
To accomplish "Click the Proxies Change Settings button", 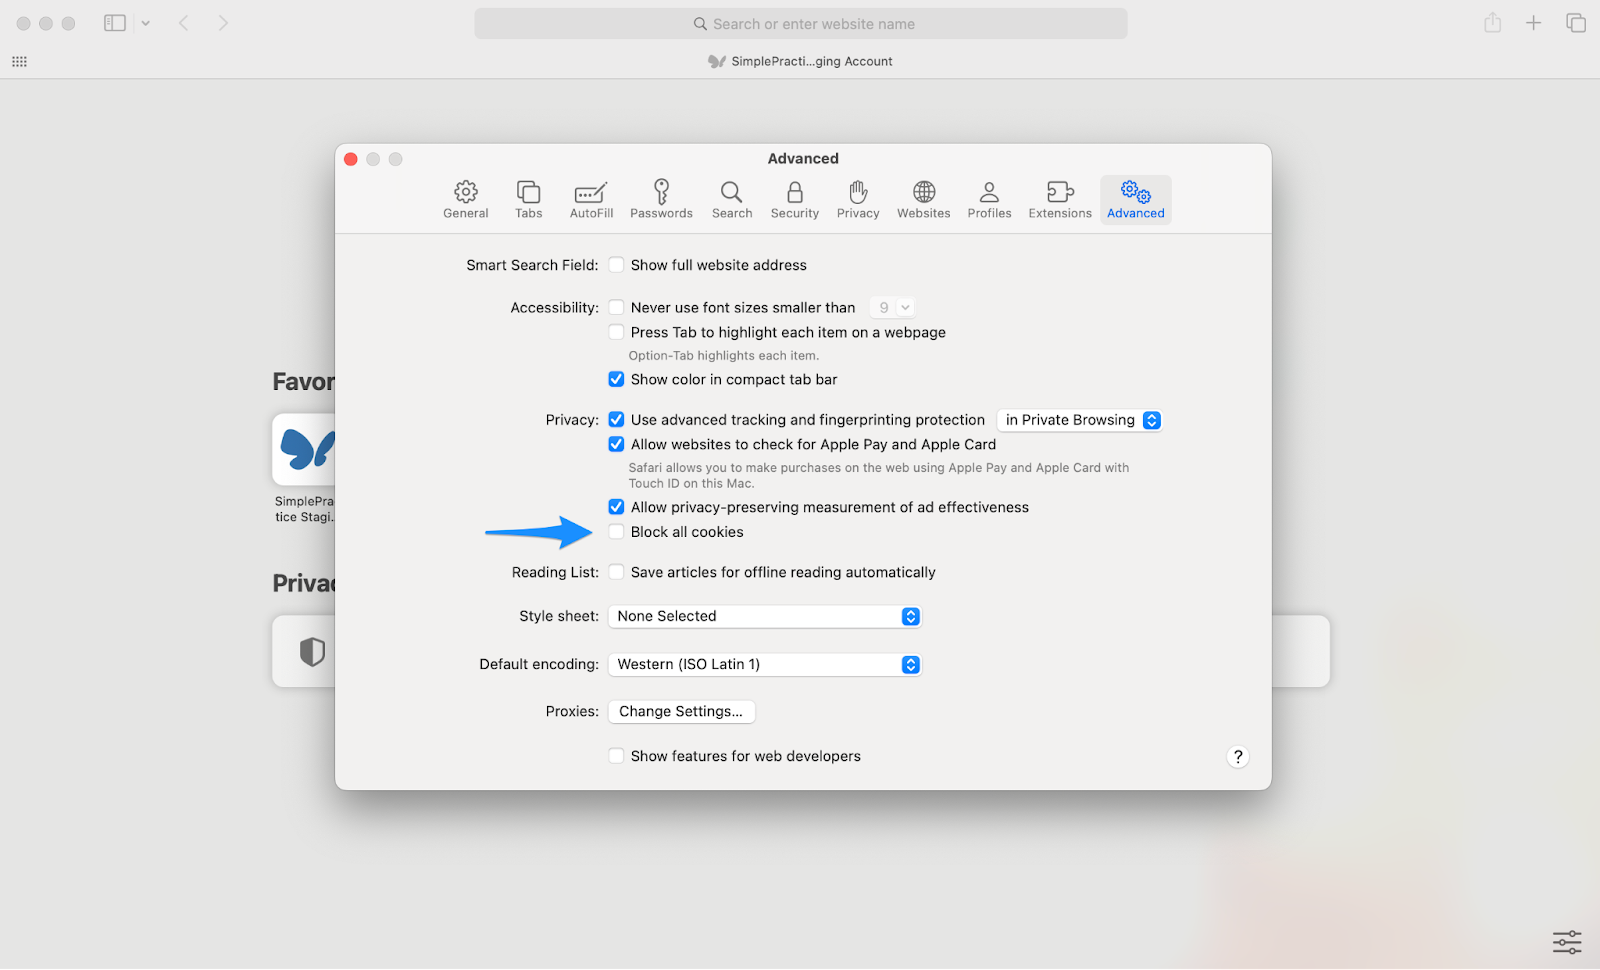I will 681,711.
